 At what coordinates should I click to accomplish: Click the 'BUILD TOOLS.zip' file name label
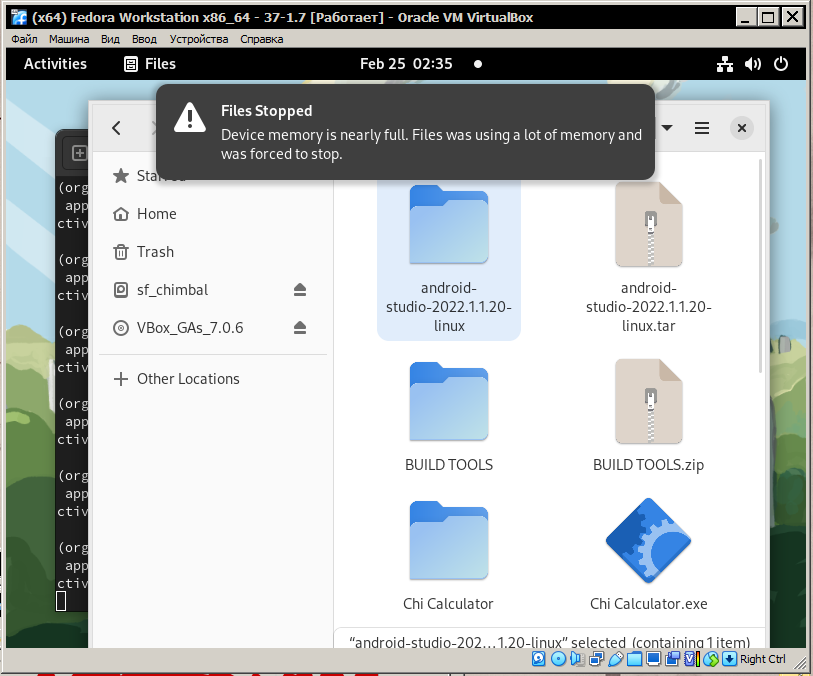tap(649, 465)
